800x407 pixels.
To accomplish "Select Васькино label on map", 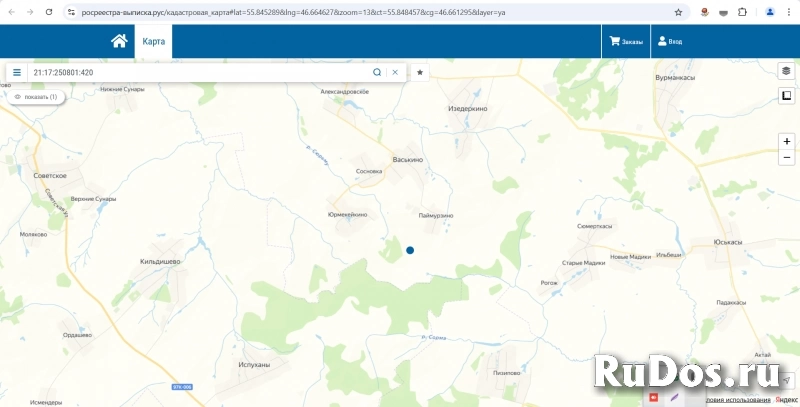I will click(408, 160).
